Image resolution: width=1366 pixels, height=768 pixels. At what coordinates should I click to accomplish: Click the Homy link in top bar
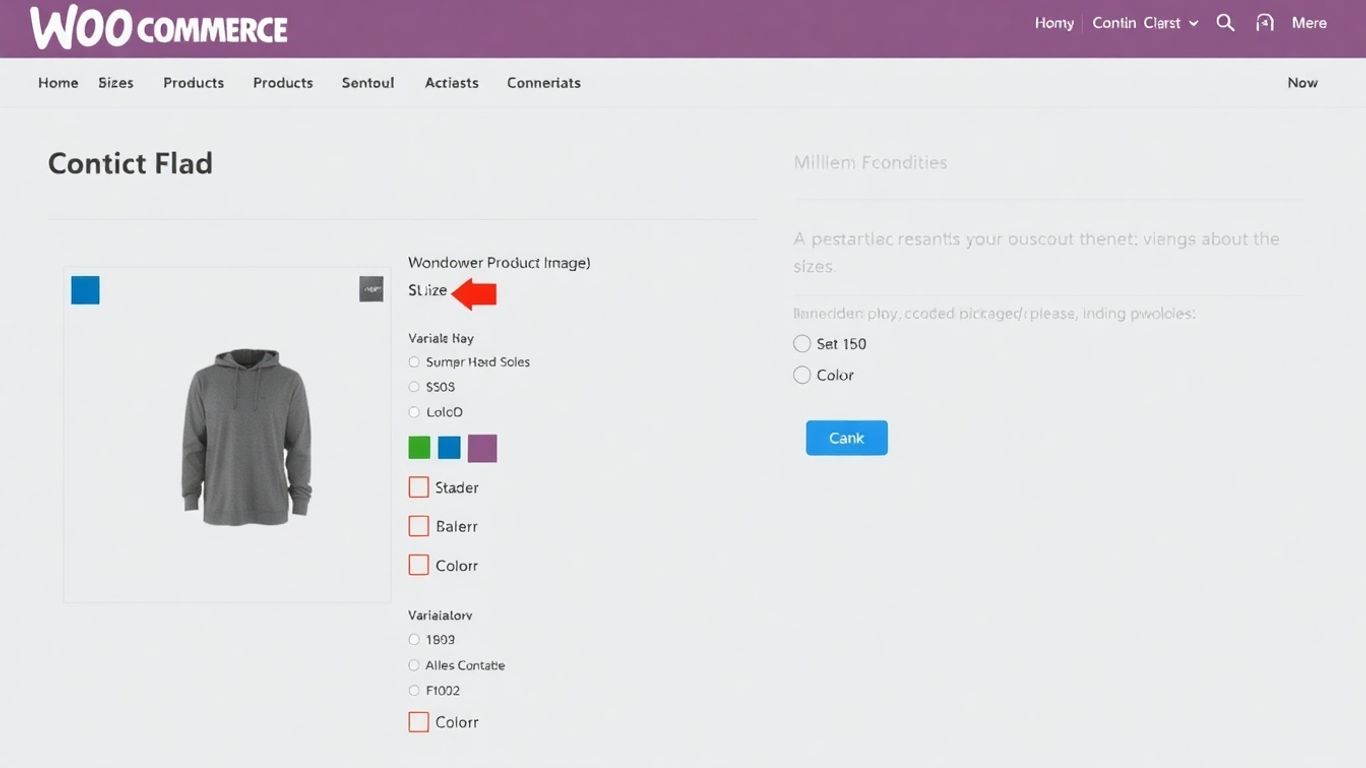(x=1053, y=22)
